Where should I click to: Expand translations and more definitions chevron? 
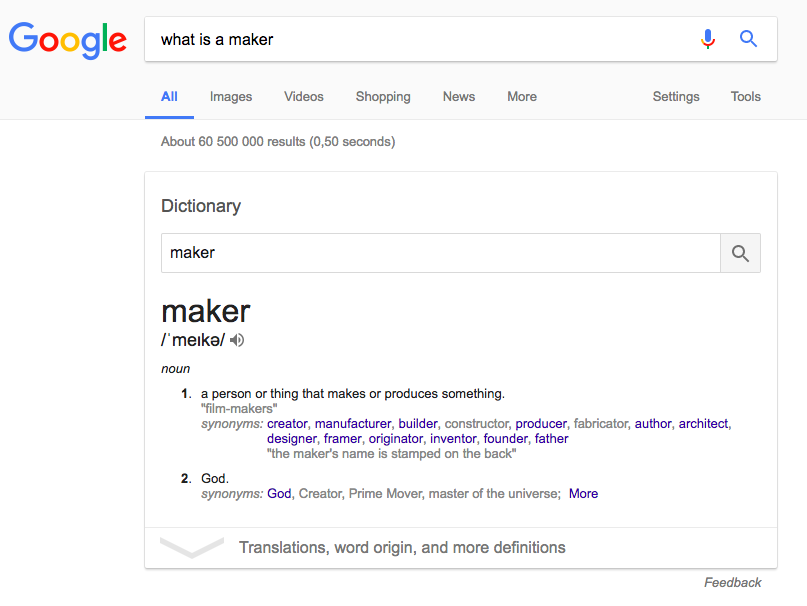(192, 547)
